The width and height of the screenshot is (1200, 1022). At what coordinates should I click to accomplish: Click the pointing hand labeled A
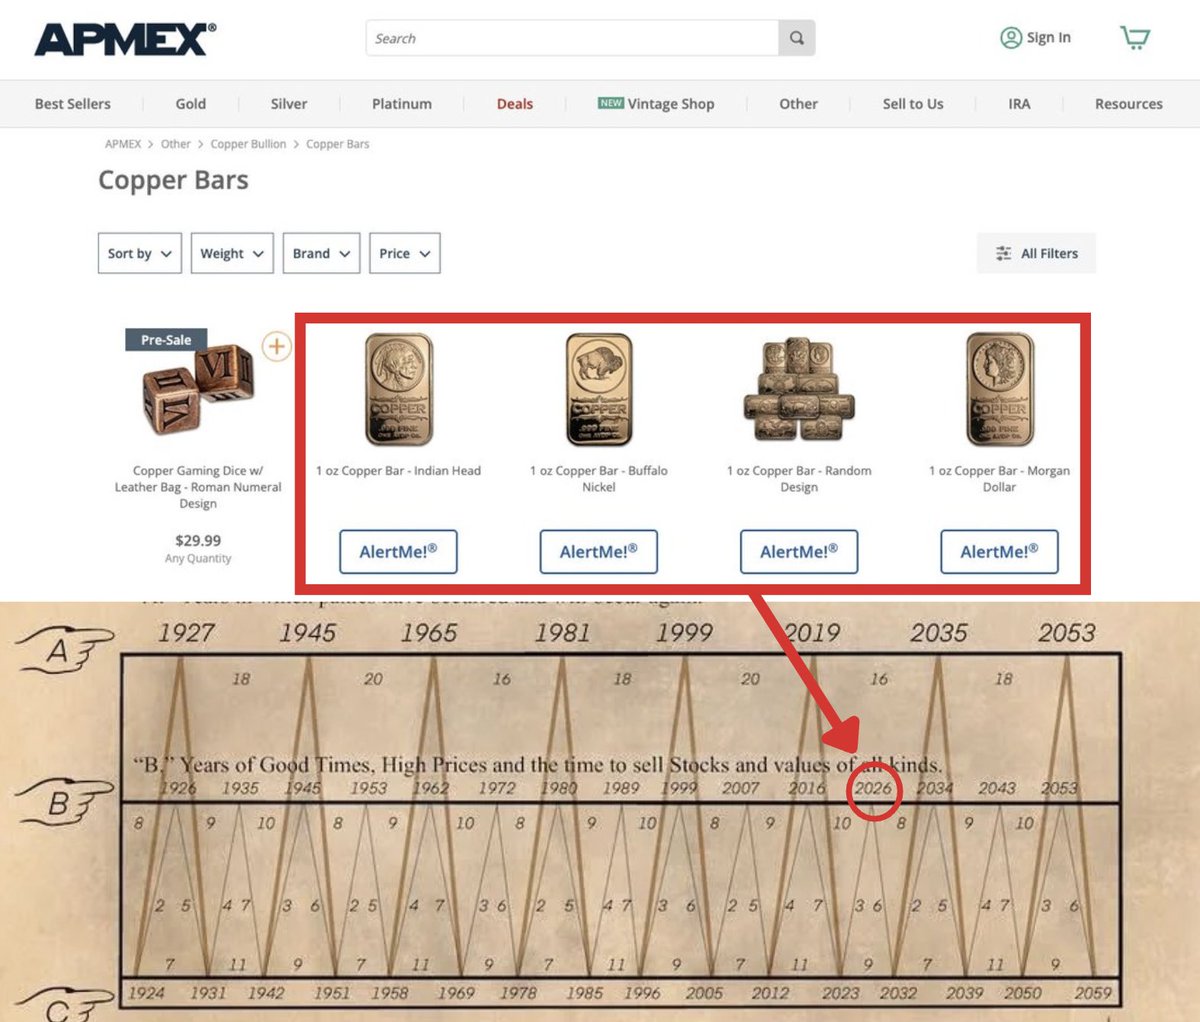(62, 650)
